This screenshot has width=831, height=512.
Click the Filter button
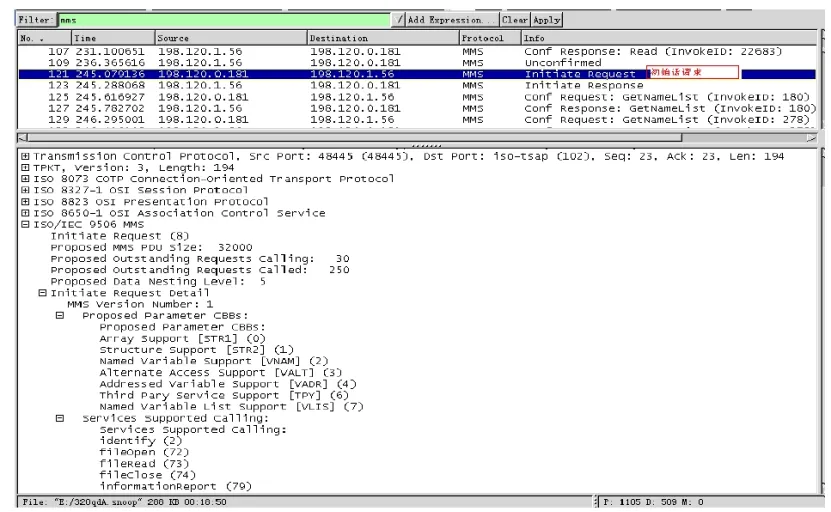click(37, 20)
